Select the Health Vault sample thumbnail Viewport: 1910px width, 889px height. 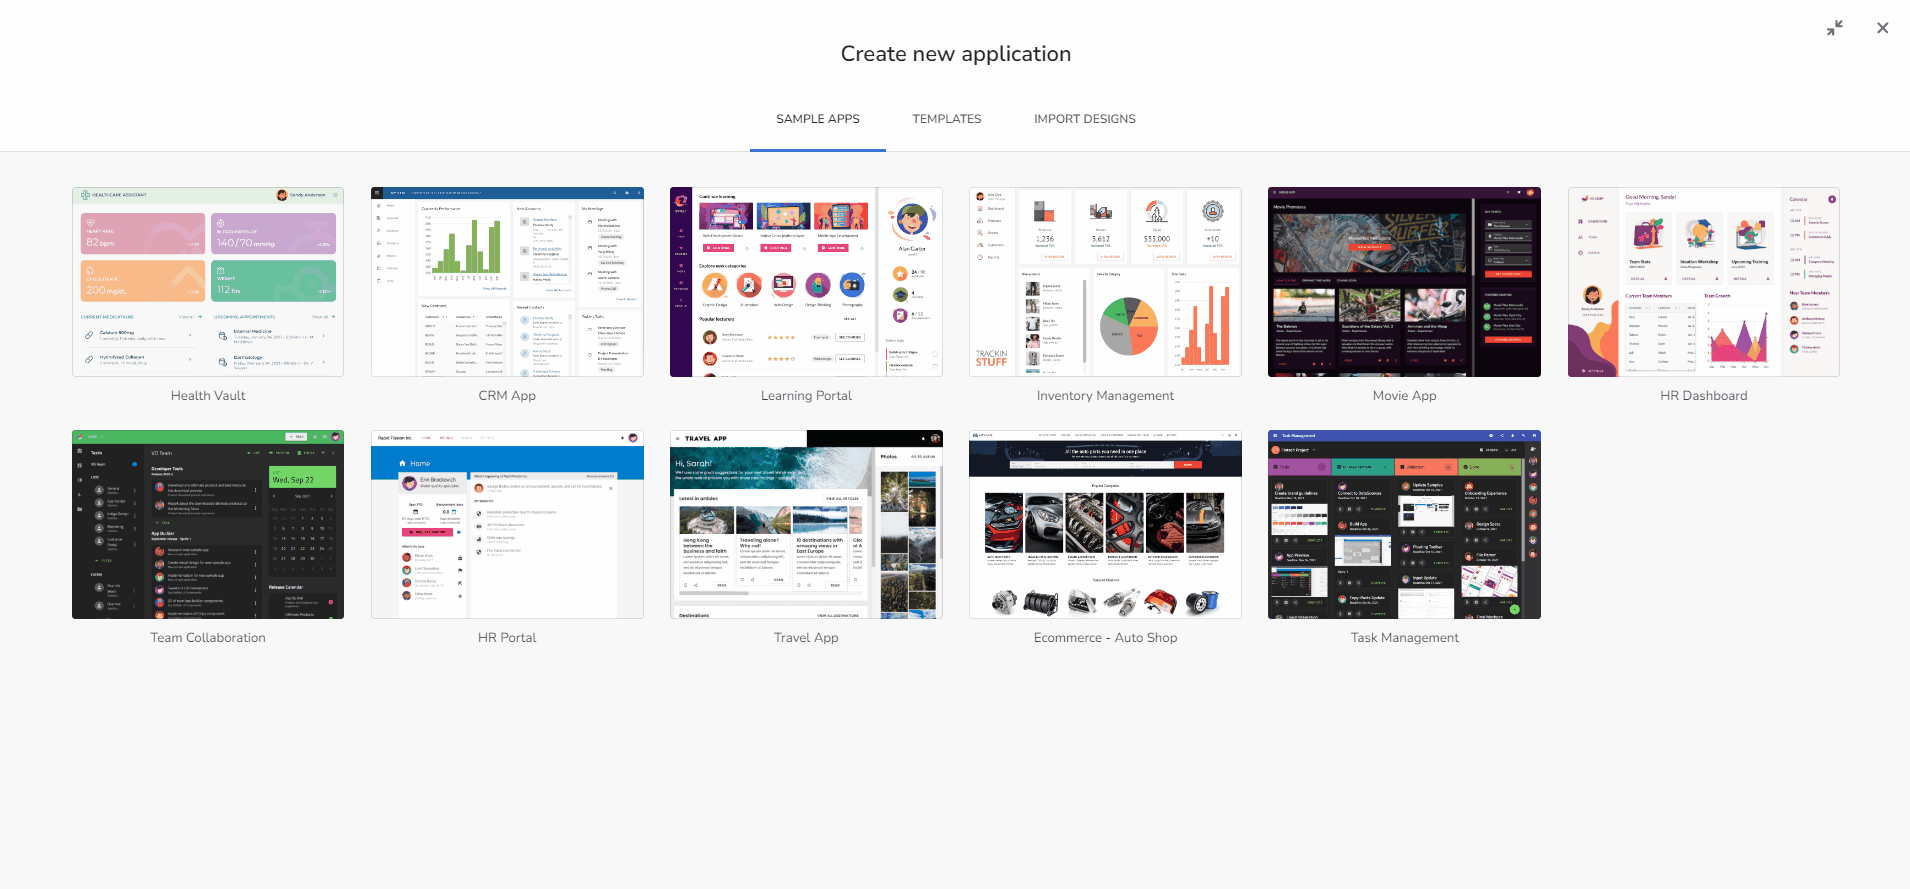click(x=208, y=282)
